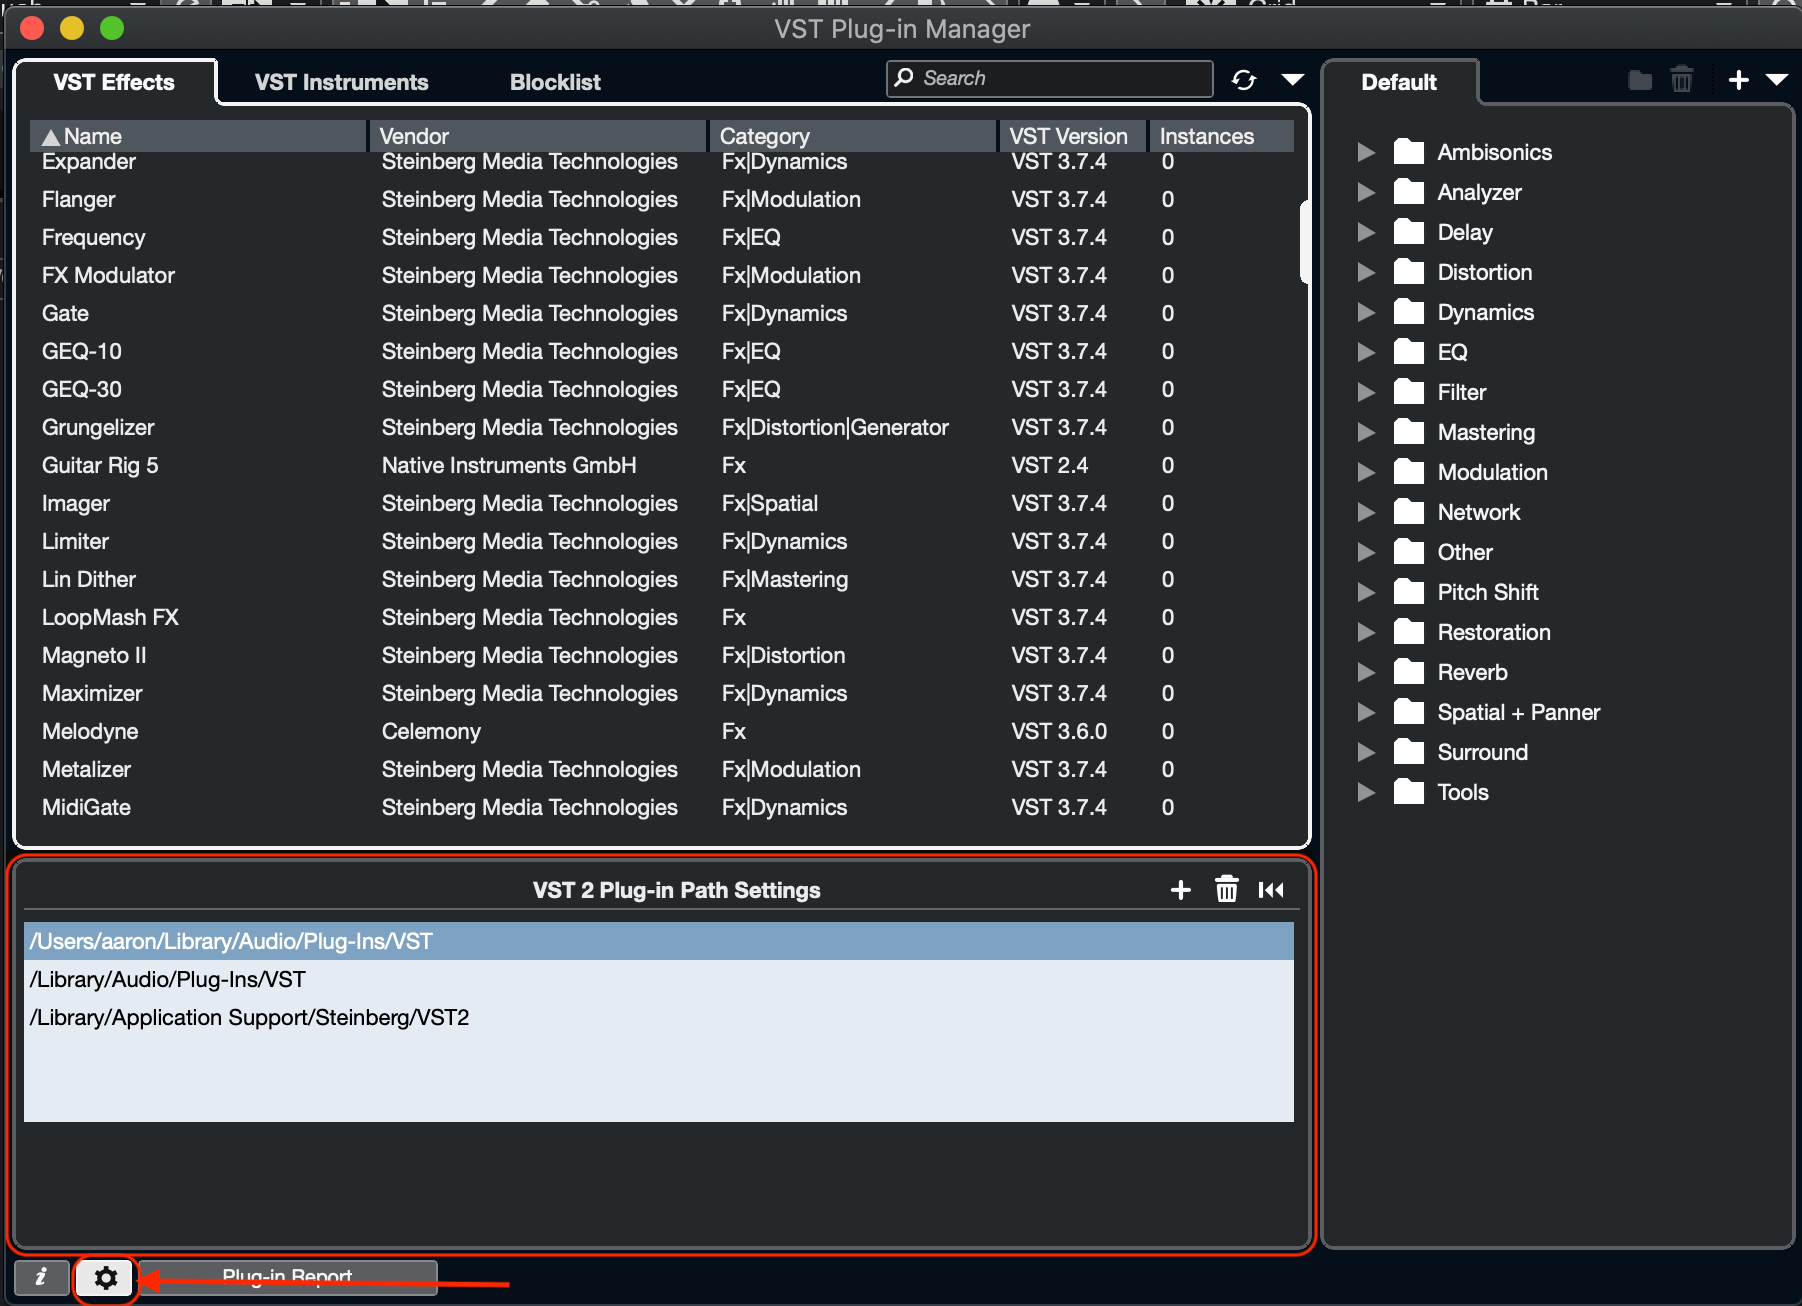Reset VST 2 paths to default icon

[x=1271, y=890]
